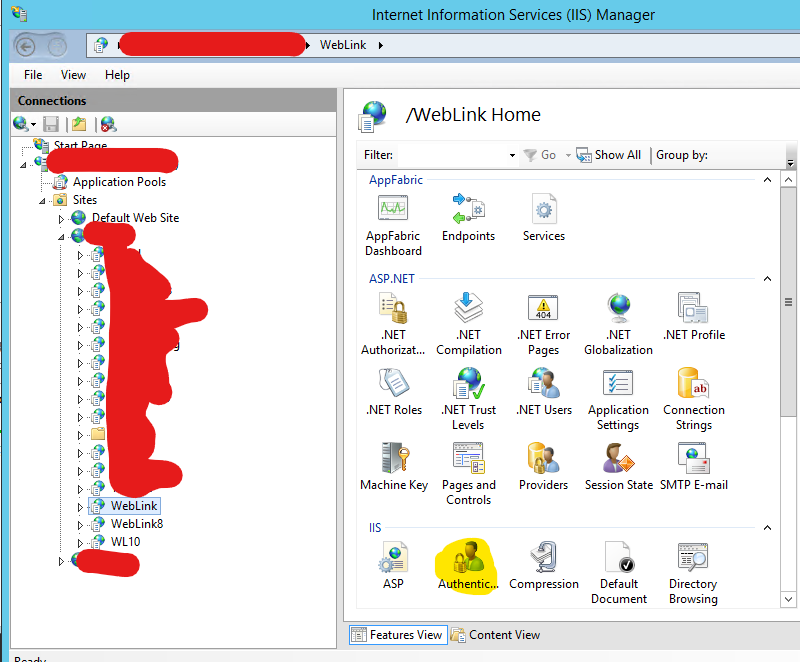The width and height of the screenshot is (800, 662).
Task: Open the breadcrumb arrow after WebLink
Action: [381, 45]
